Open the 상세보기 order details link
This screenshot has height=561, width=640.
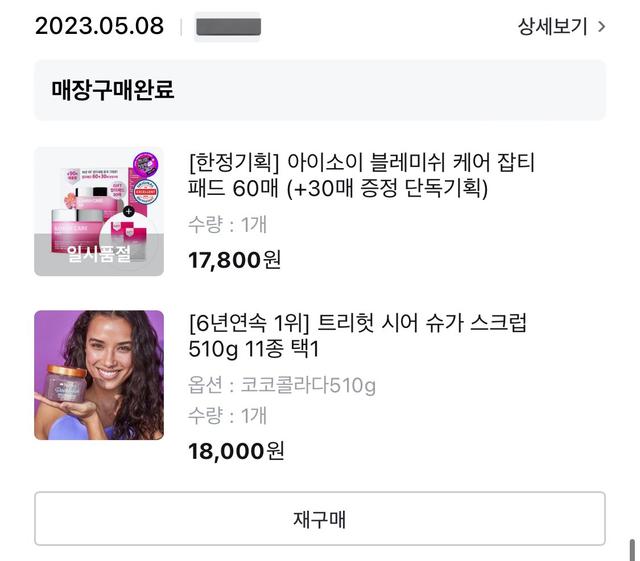click(x=552, y=27)
